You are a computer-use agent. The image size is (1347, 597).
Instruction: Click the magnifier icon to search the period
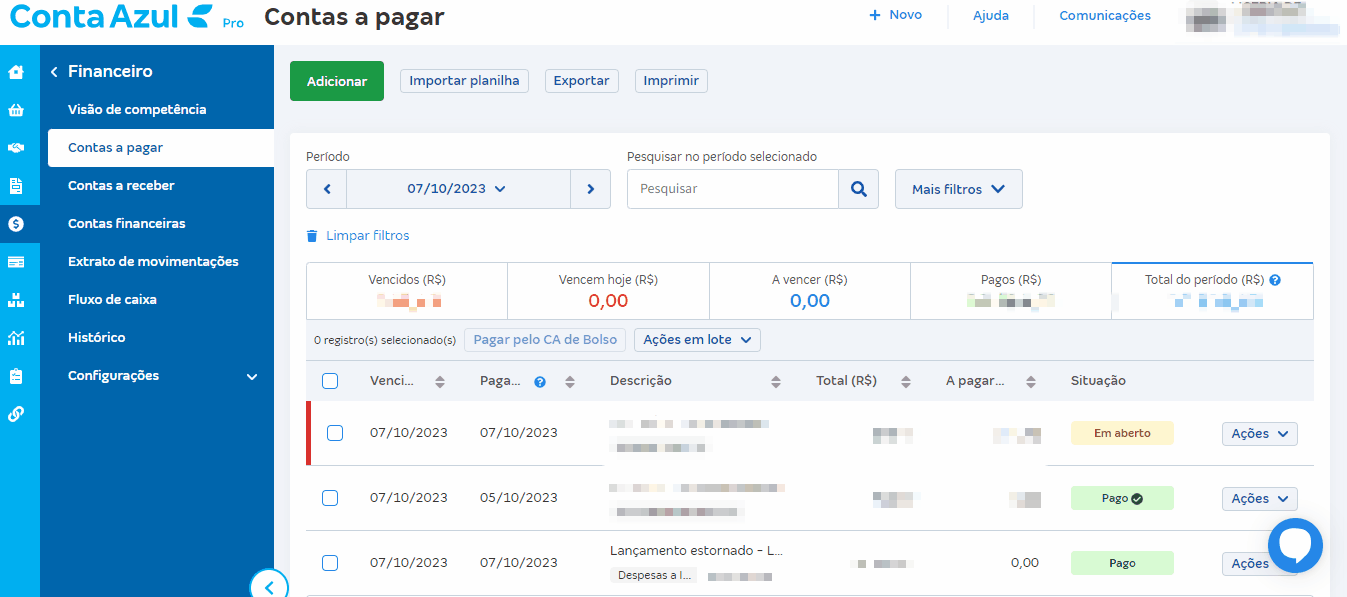858,189
